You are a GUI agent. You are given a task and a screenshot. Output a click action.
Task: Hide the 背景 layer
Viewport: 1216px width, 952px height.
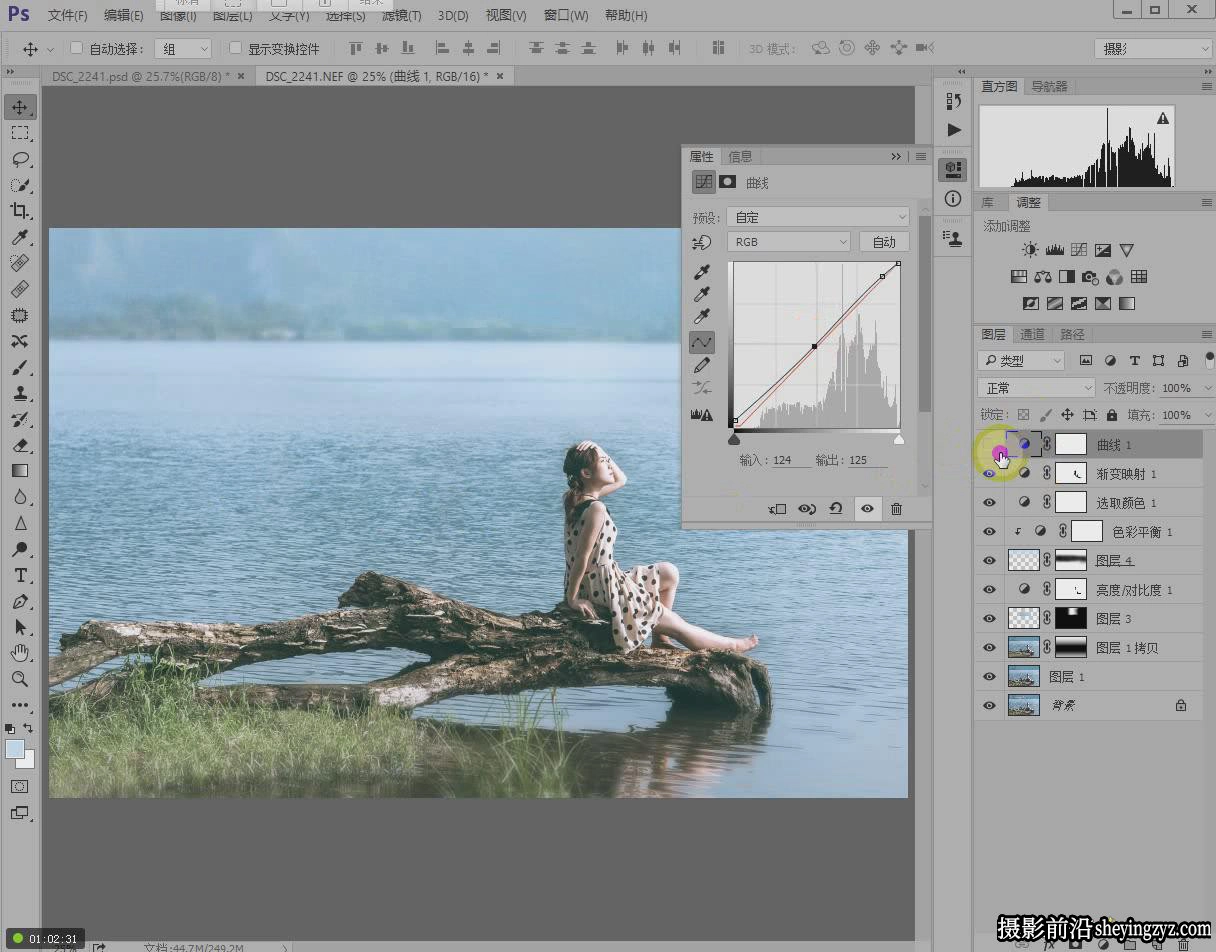[x=990, y=706]
